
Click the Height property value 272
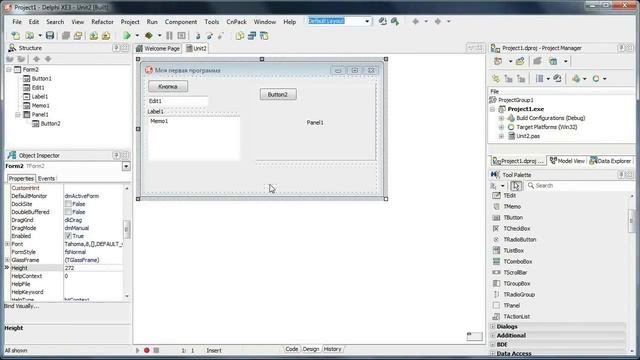click(x=93, y=268)
